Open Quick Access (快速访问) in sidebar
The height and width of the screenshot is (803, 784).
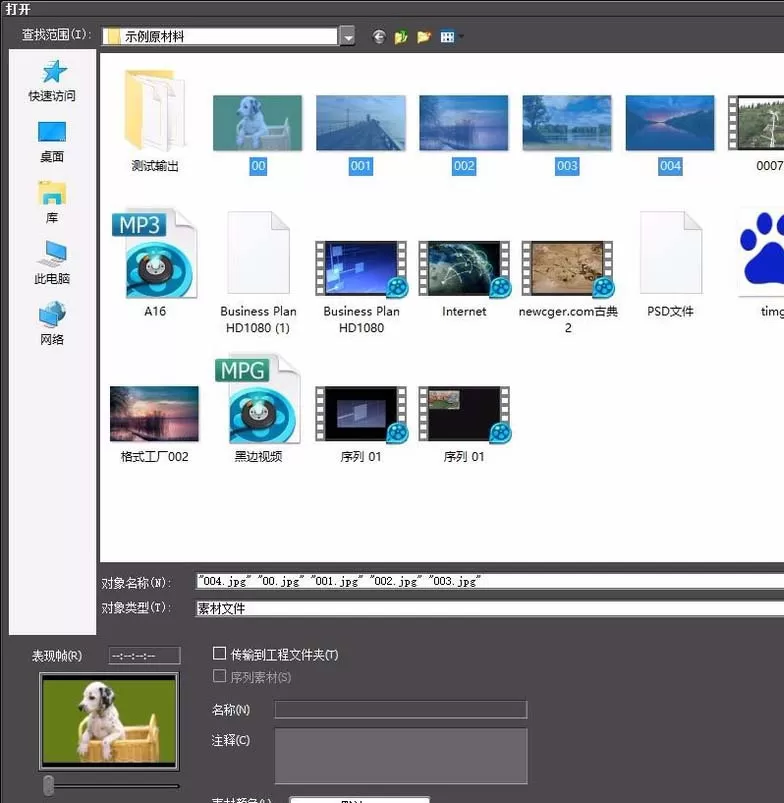(x=52, y=81)
